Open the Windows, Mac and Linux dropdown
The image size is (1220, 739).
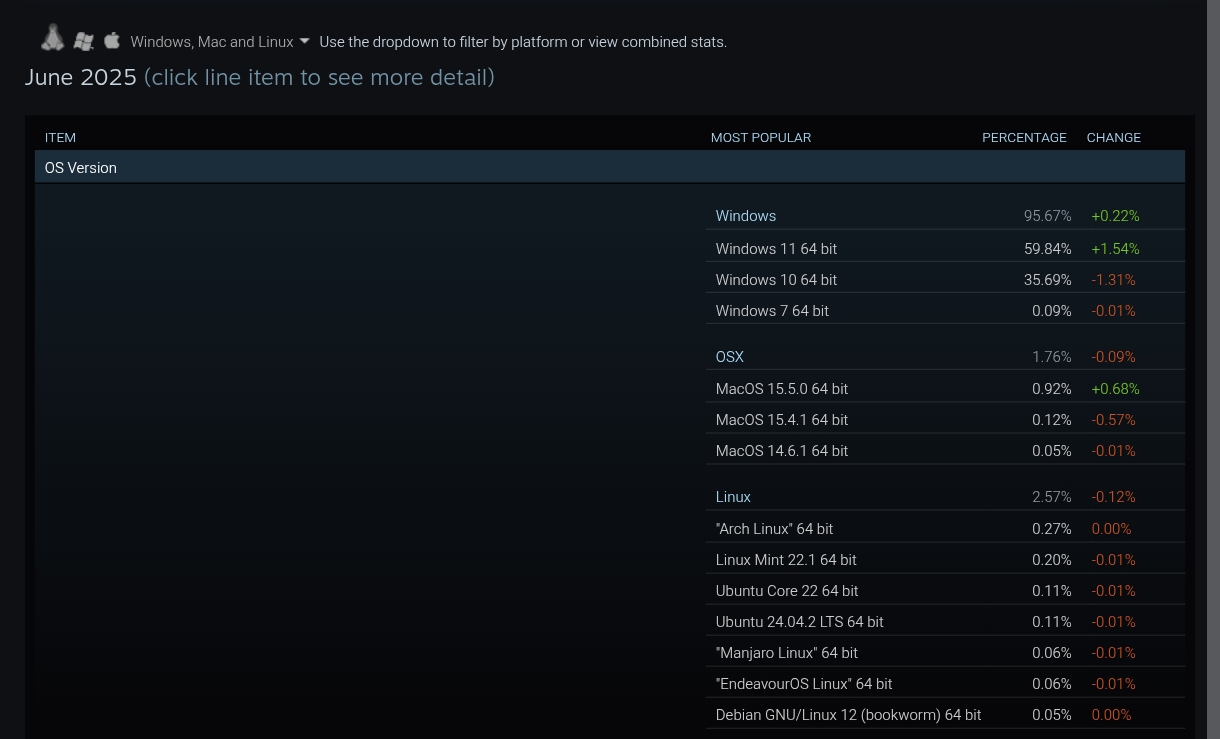click(x=220, y=42)
